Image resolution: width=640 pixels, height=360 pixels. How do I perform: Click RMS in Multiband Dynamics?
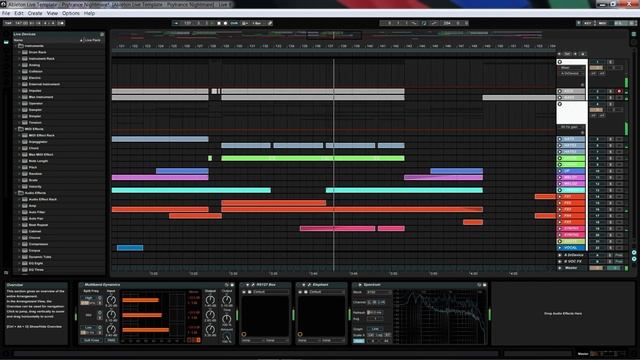tap(111, 340)
